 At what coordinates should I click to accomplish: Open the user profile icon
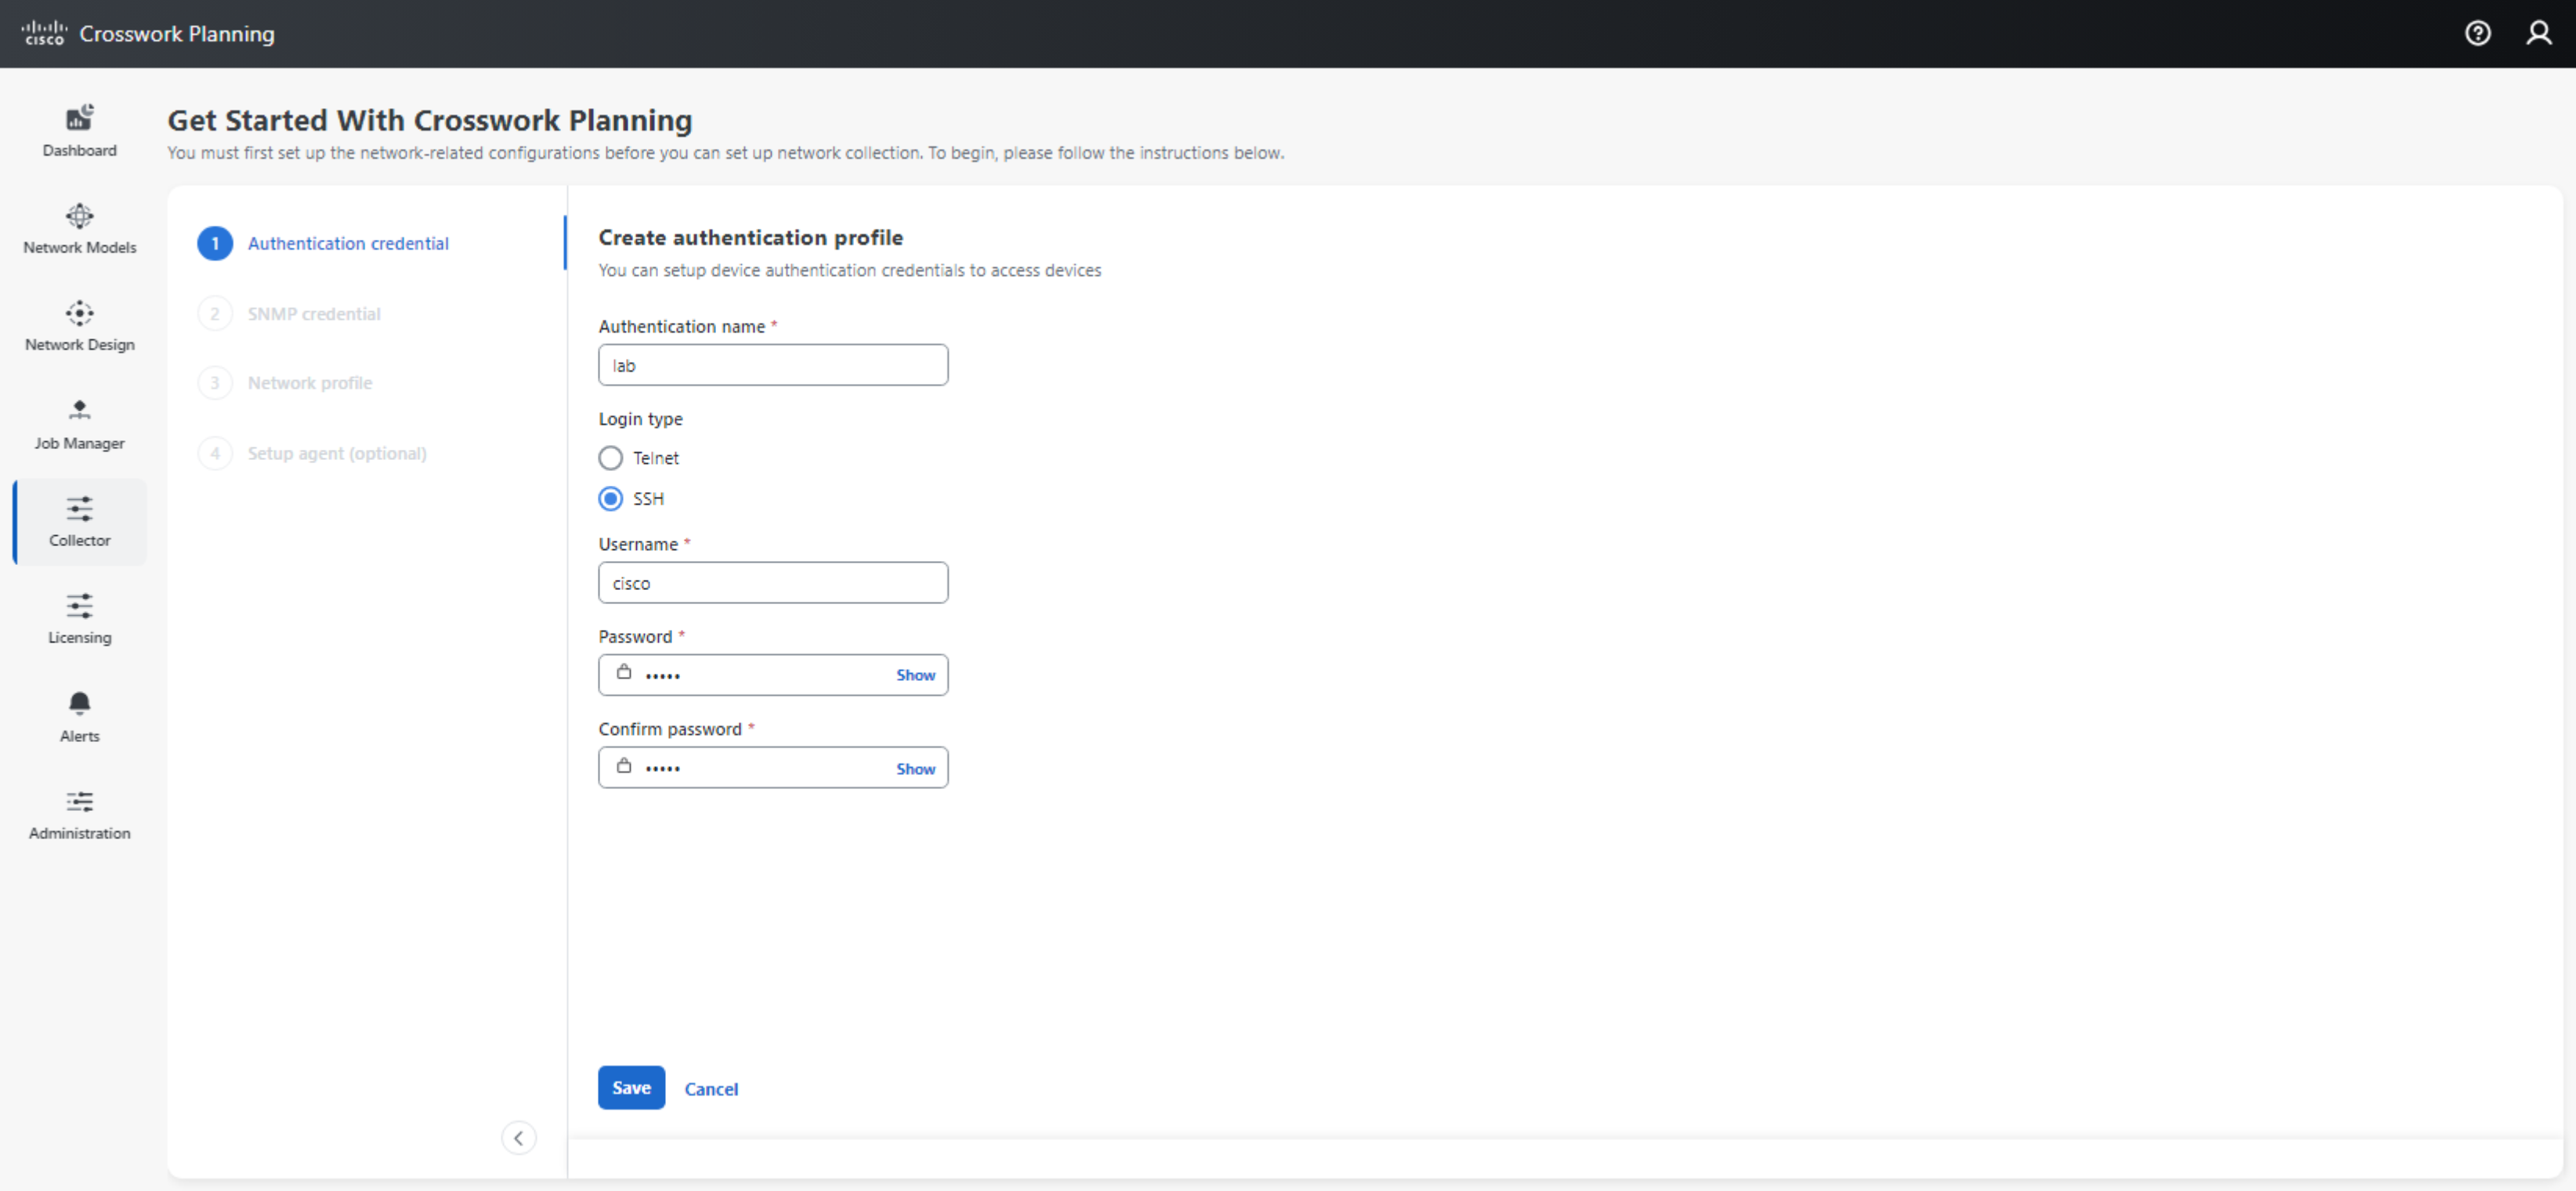(2538, 33)
